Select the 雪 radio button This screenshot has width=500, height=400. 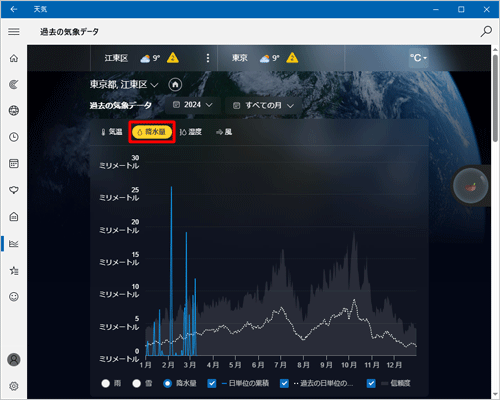tap(137, 383)
